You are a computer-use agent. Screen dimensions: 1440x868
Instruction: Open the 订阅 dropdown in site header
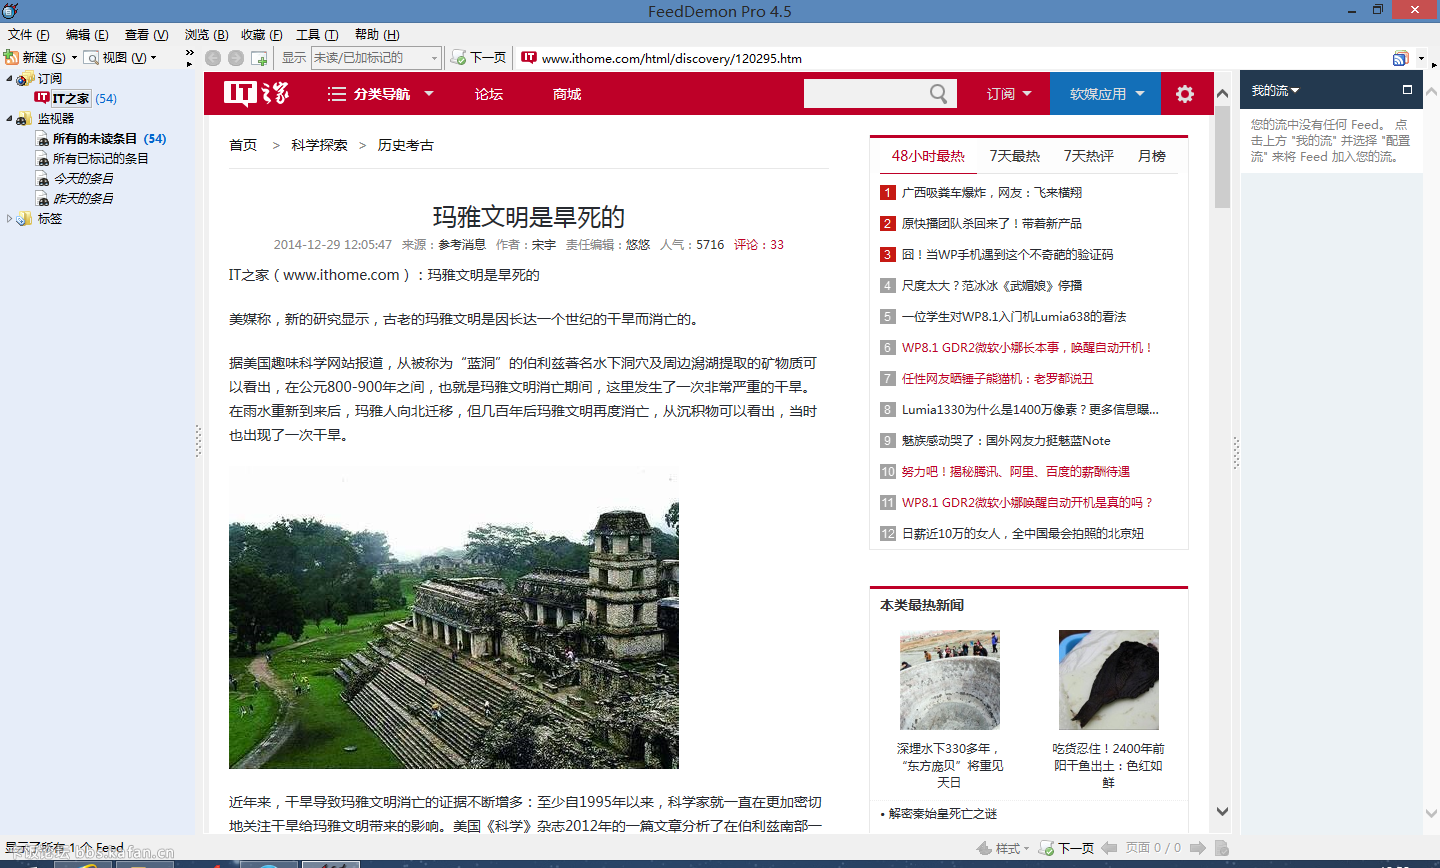point(1009,94)
